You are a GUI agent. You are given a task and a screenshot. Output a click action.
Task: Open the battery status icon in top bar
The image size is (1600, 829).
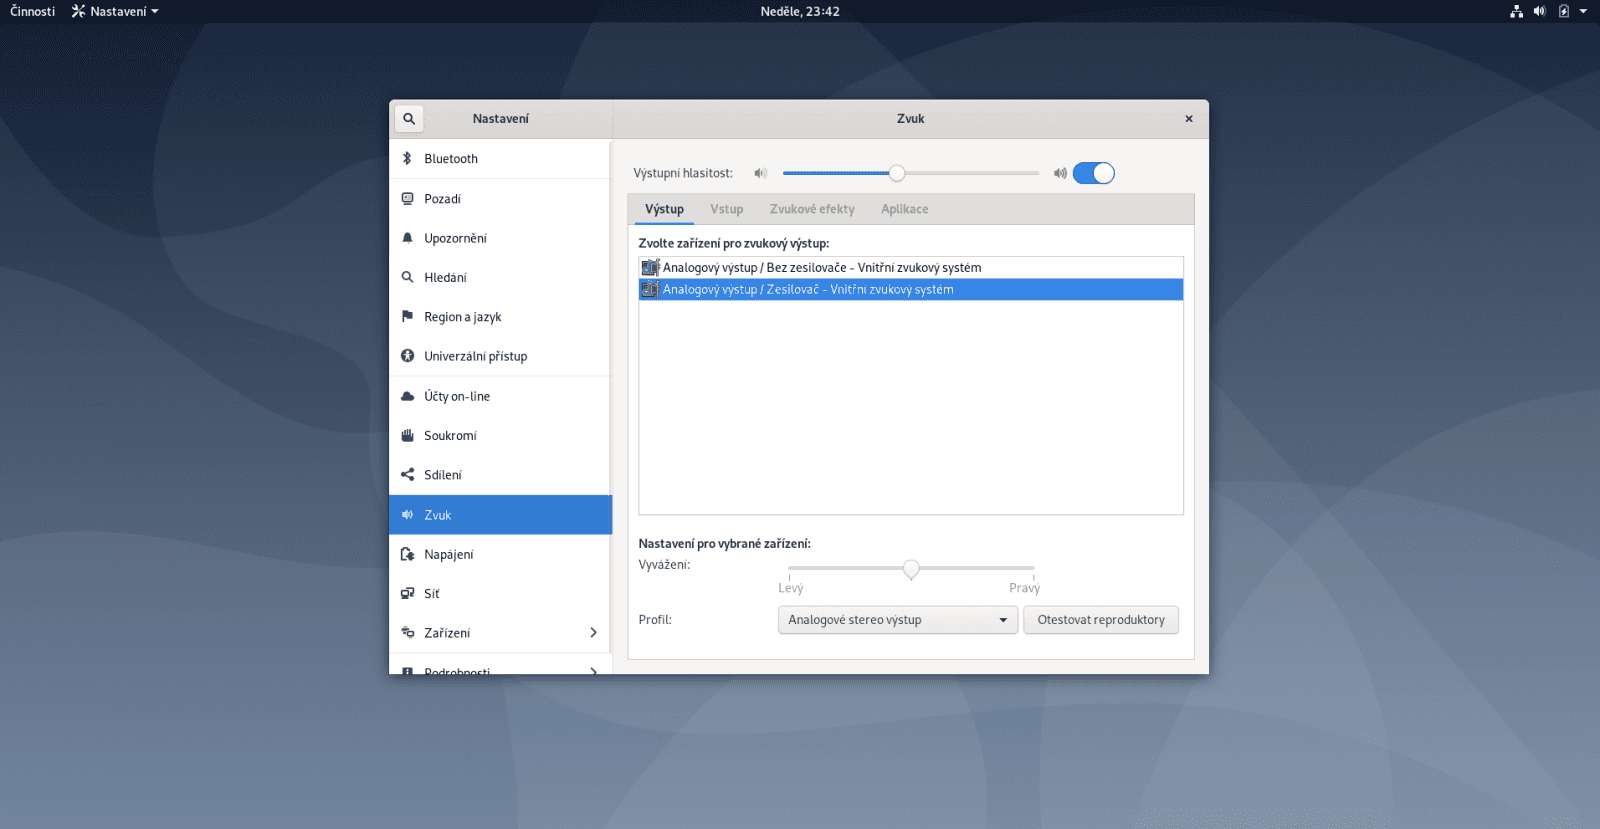(1563, 11)
